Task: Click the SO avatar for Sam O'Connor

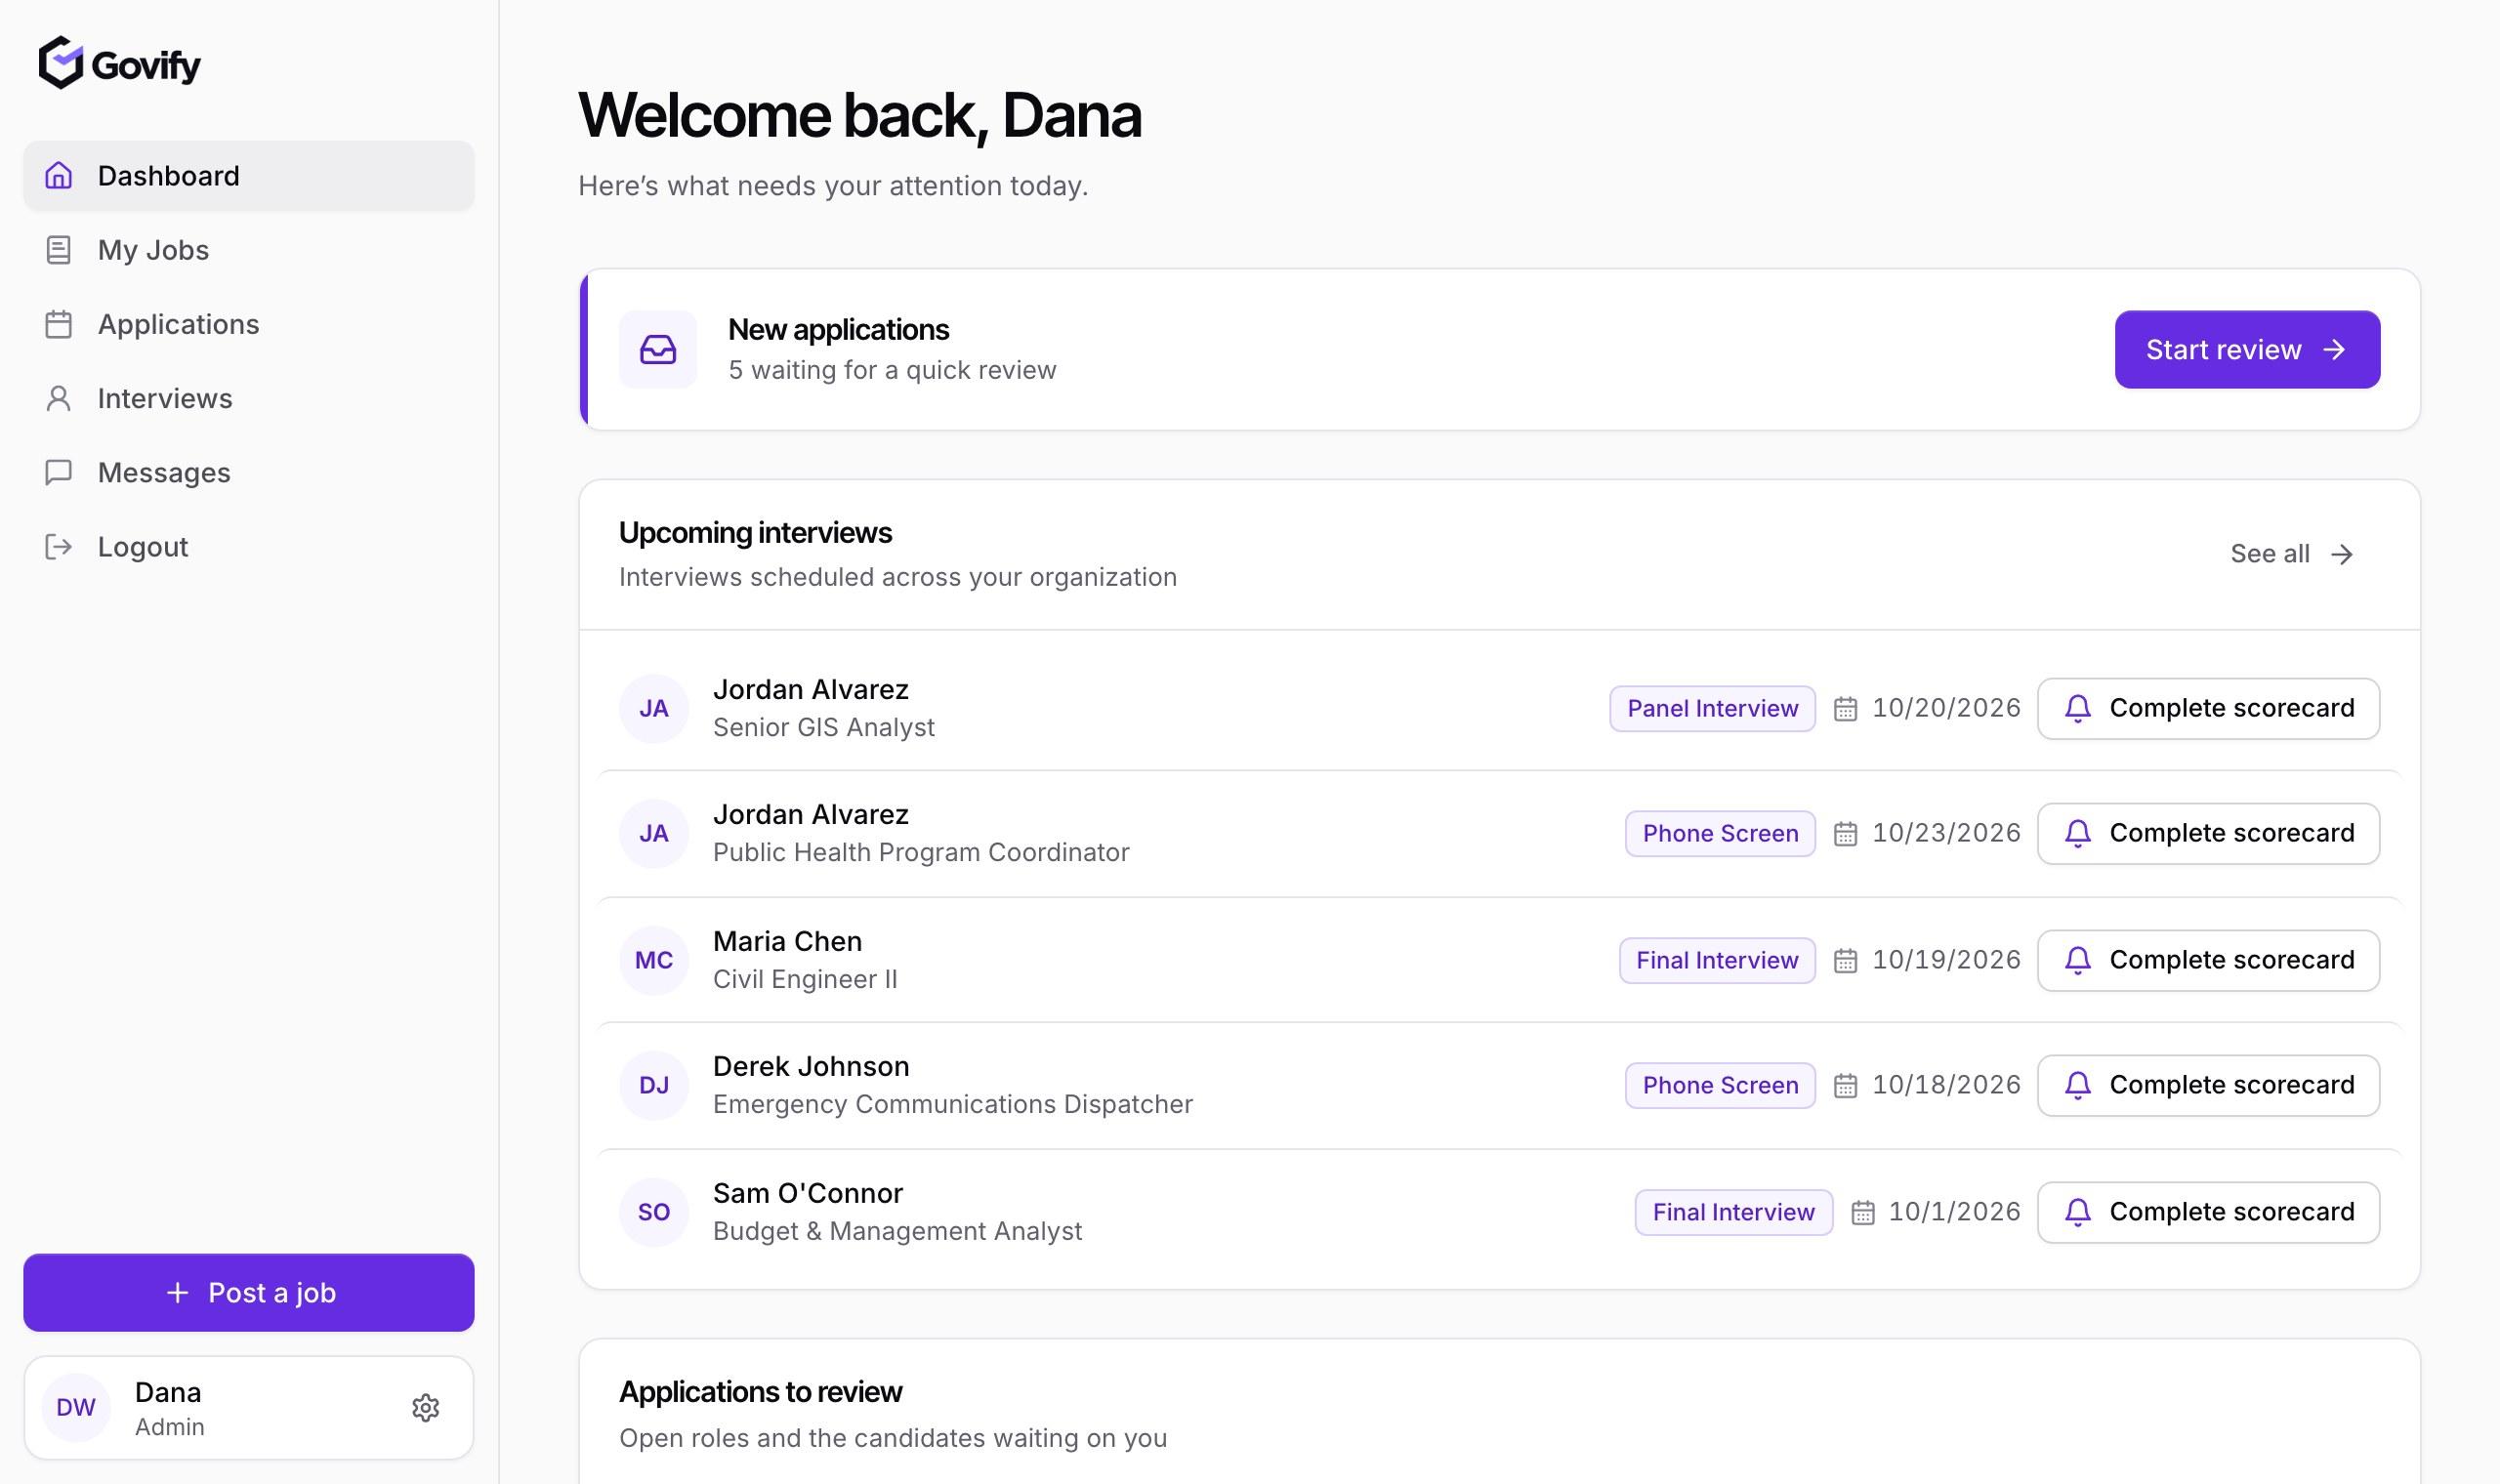Action: 654,1212
